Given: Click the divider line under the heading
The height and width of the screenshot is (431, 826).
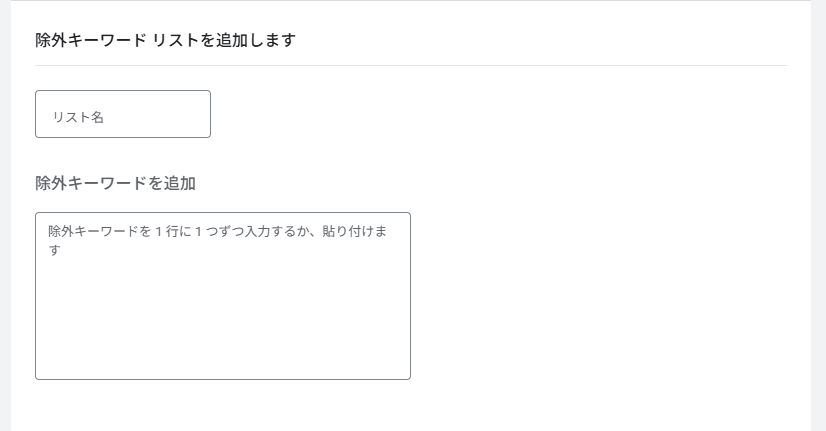Looking at the screenshot, I should [x=410, y=66].
